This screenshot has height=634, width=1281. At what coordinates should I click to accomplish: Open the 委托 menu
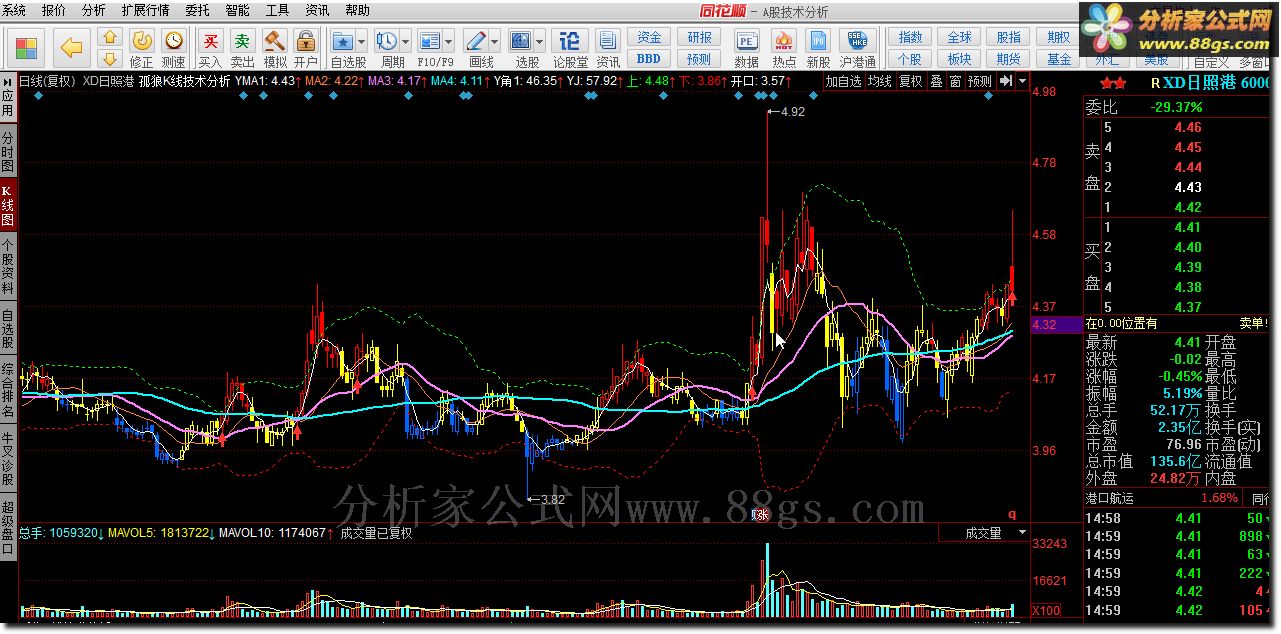click(x=198, y=11)
